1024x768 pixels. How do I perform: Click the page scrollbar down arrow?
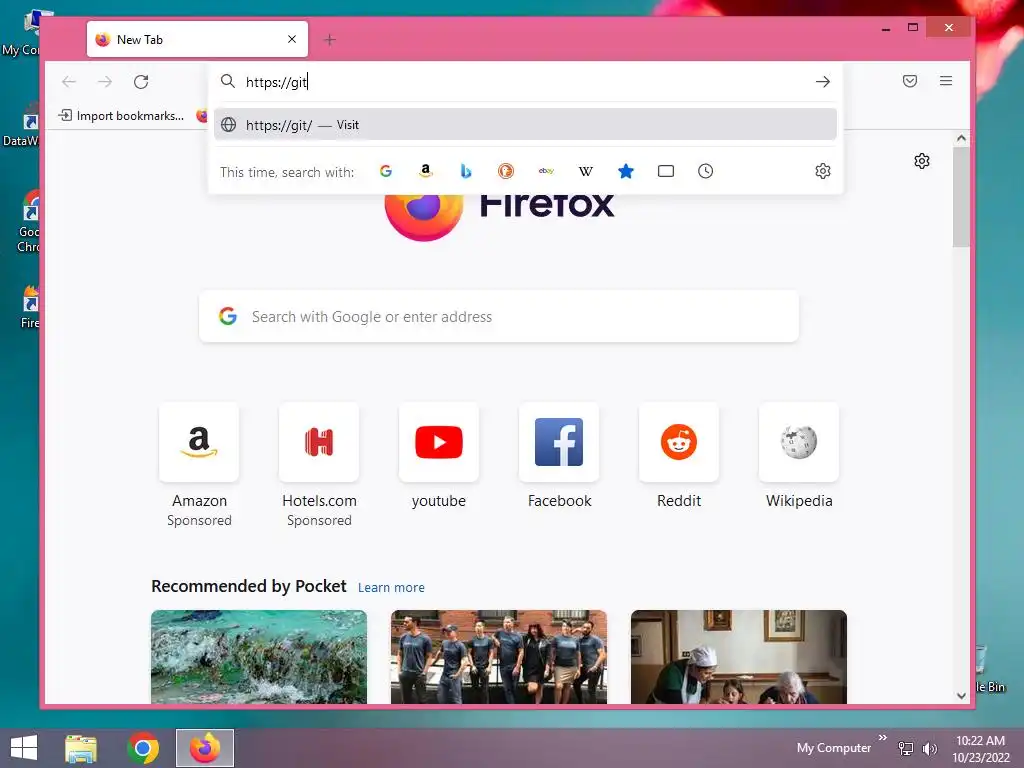click(961, 696)
